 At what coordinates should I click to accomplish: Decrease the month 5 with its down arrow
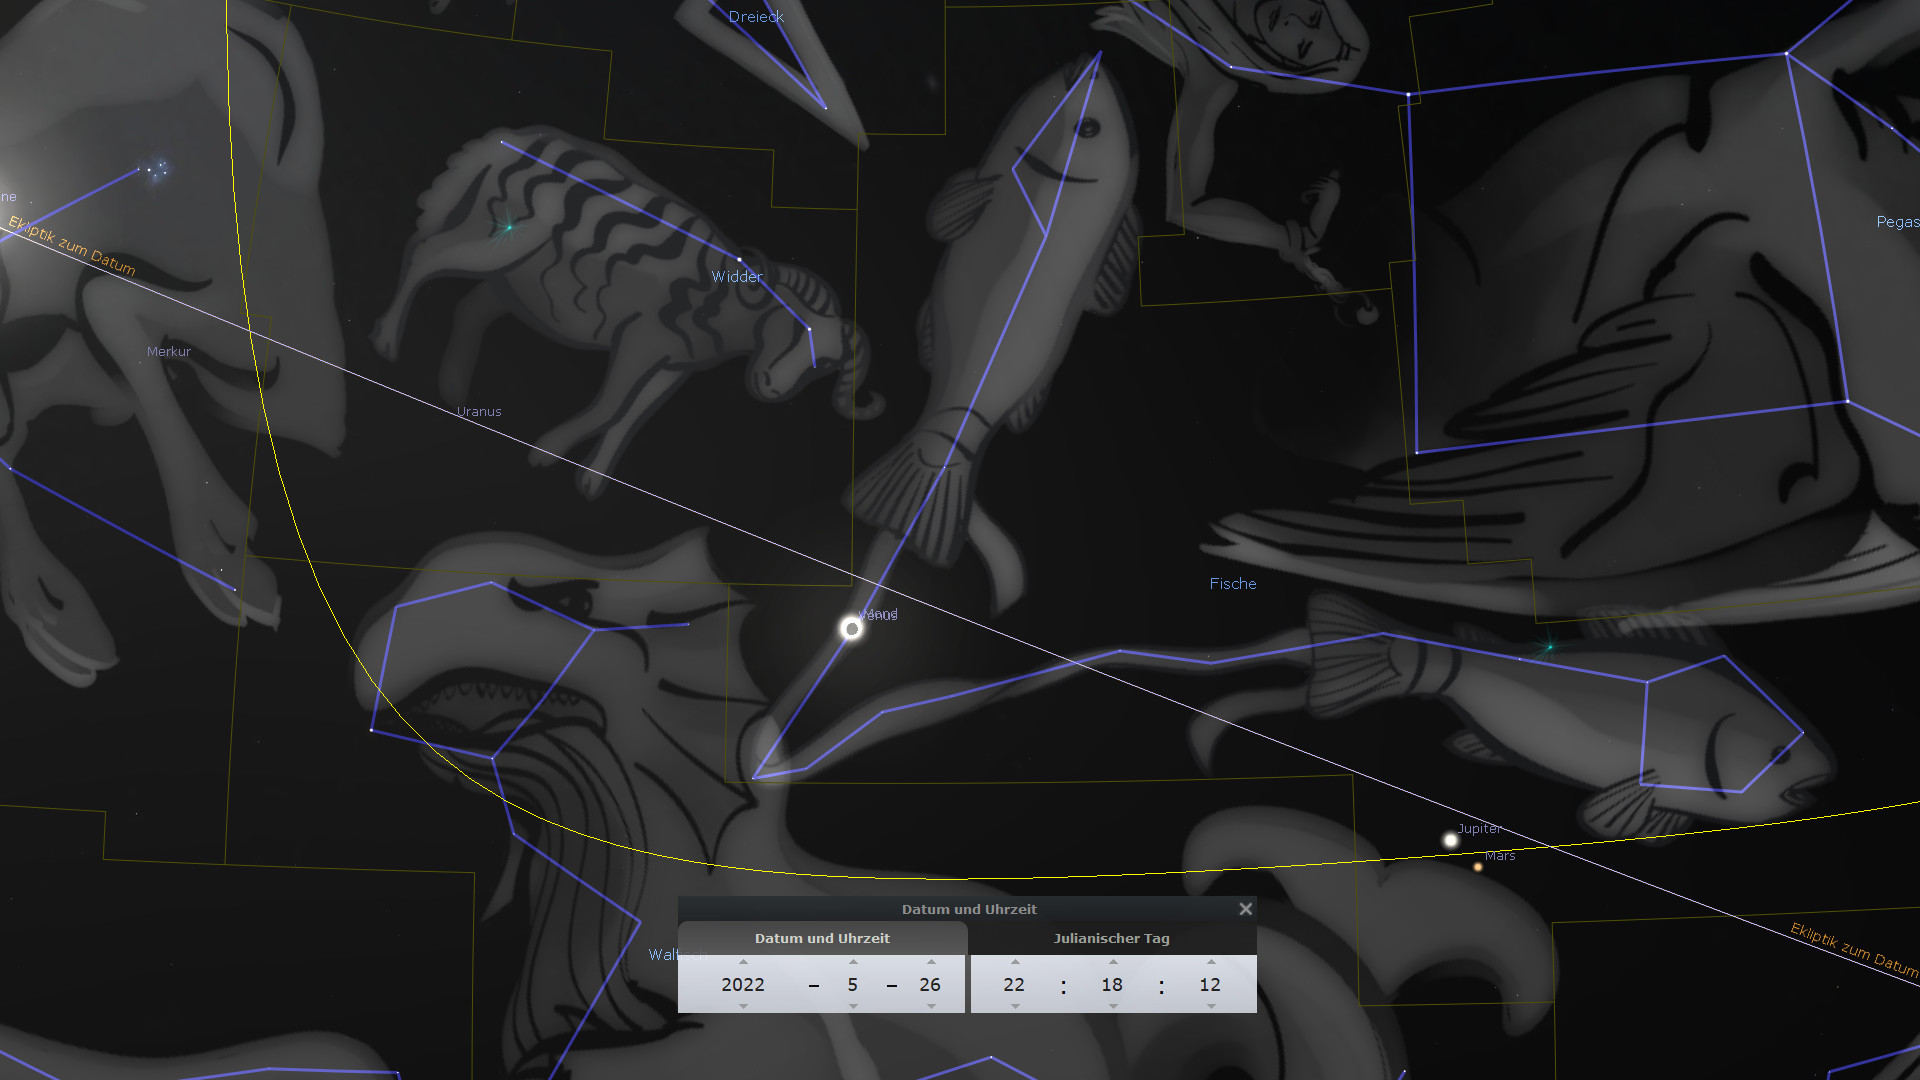tap(853, 1006)
